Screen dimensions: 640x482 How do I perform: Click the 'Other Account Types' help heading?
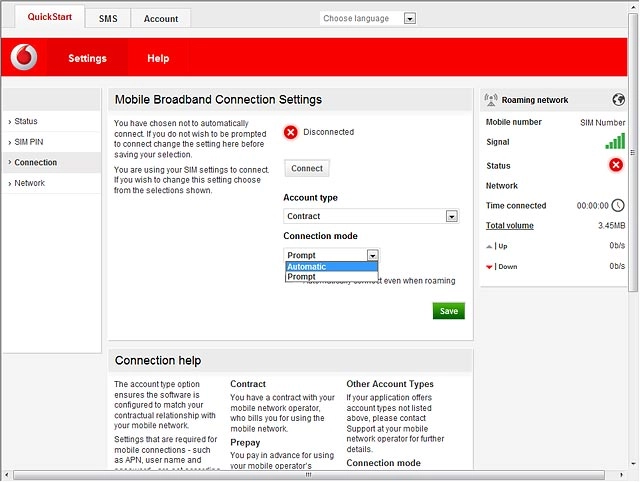pos(390,384)
